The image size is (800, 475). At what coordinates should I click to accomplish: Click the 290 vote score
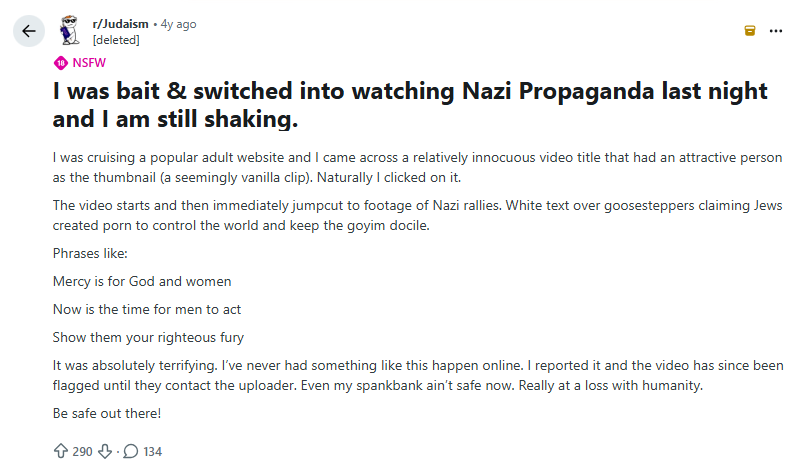pyautogui.click(x=82, y=451)
